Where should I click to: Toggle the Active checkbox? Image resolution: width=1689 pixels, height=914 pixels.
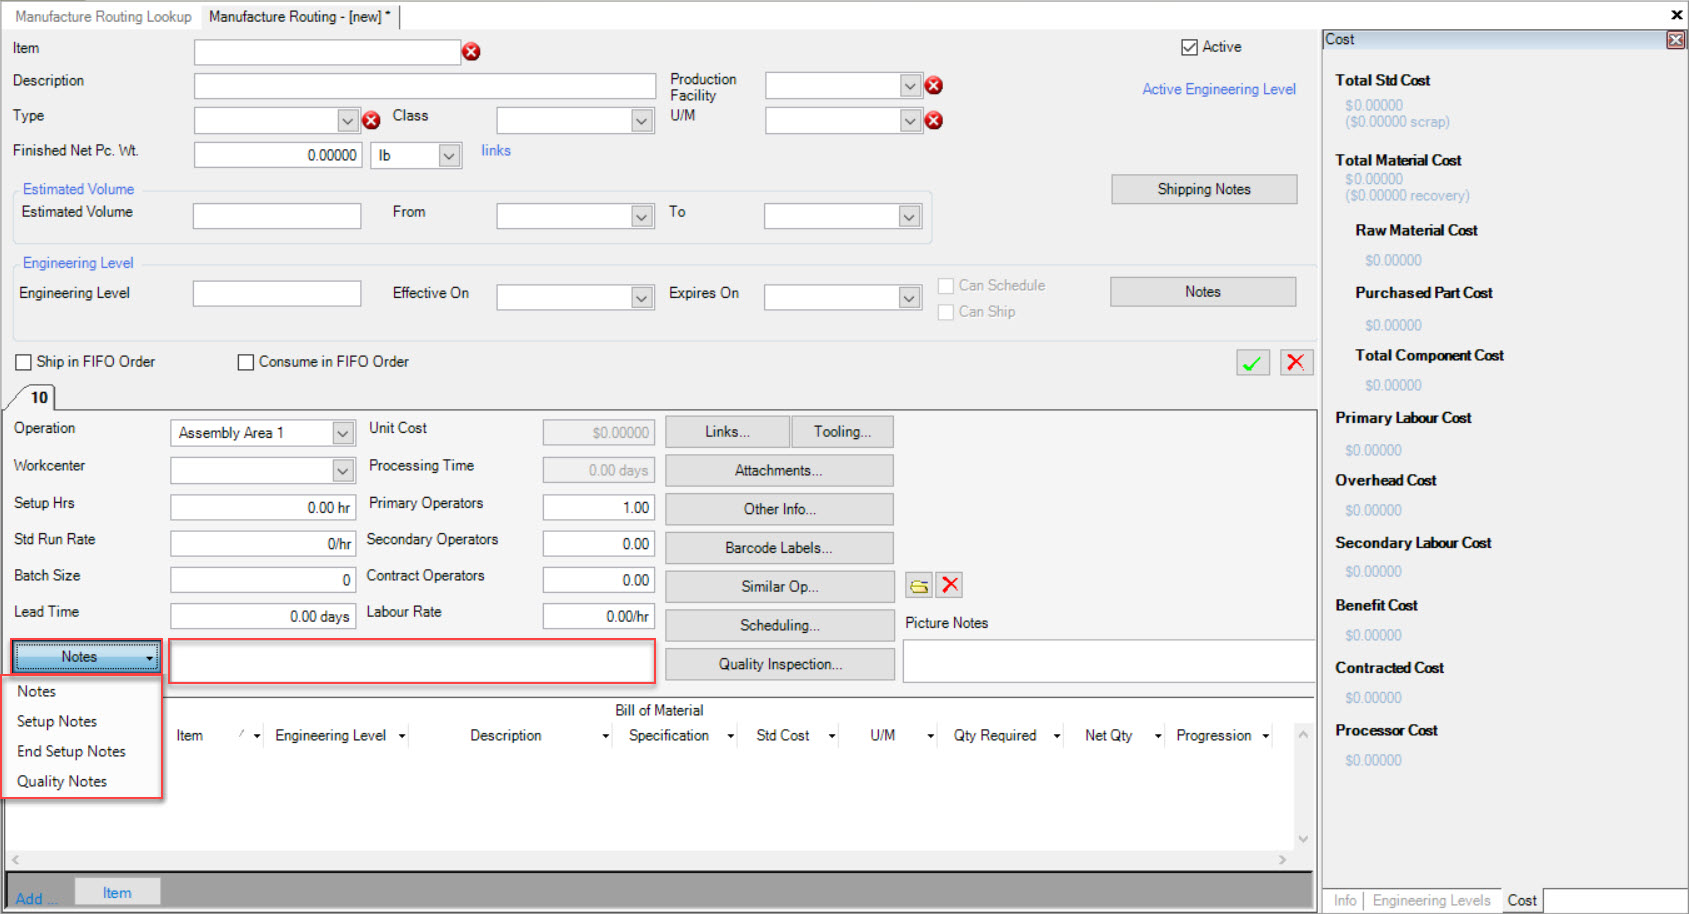[1189, 47]
